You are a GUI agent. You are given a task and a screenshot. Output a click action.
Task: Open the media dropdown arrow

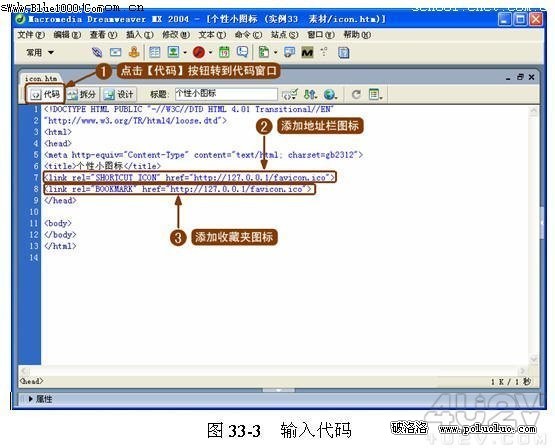pyautogui.click(x=210, y=53)
